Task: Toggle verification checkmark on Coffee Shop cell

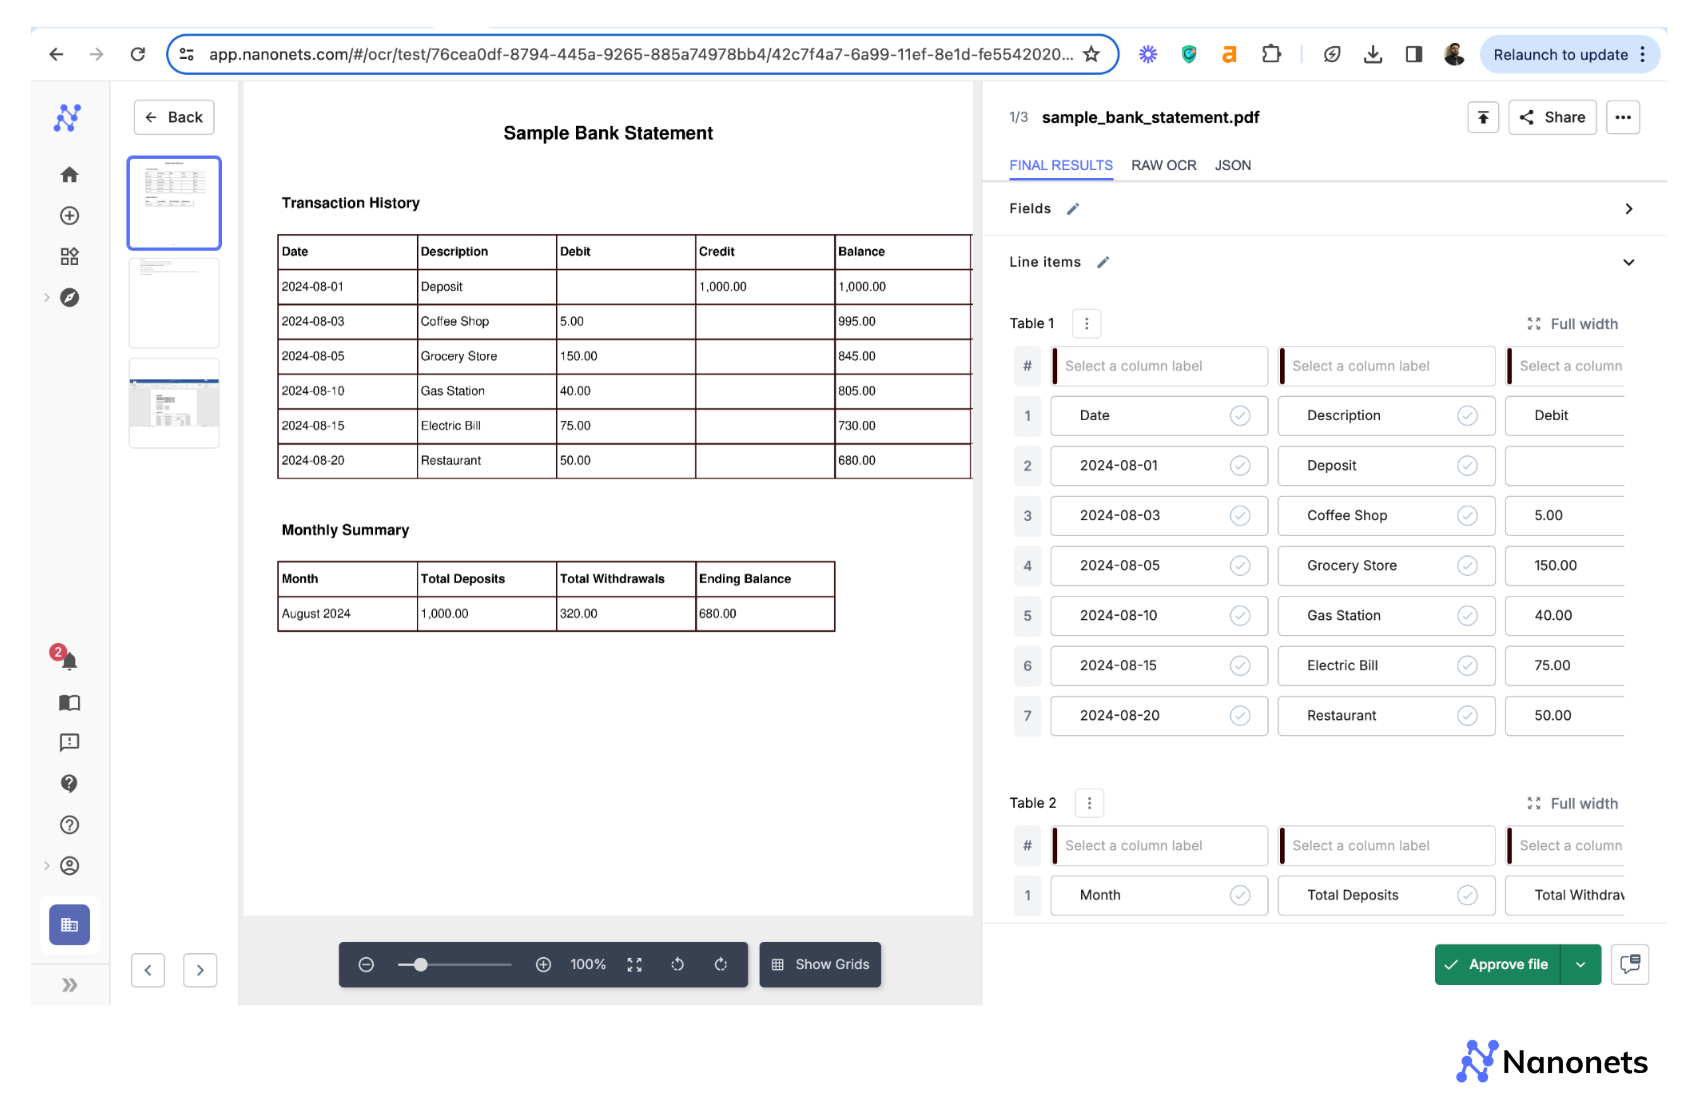Action: [1467, 515]
